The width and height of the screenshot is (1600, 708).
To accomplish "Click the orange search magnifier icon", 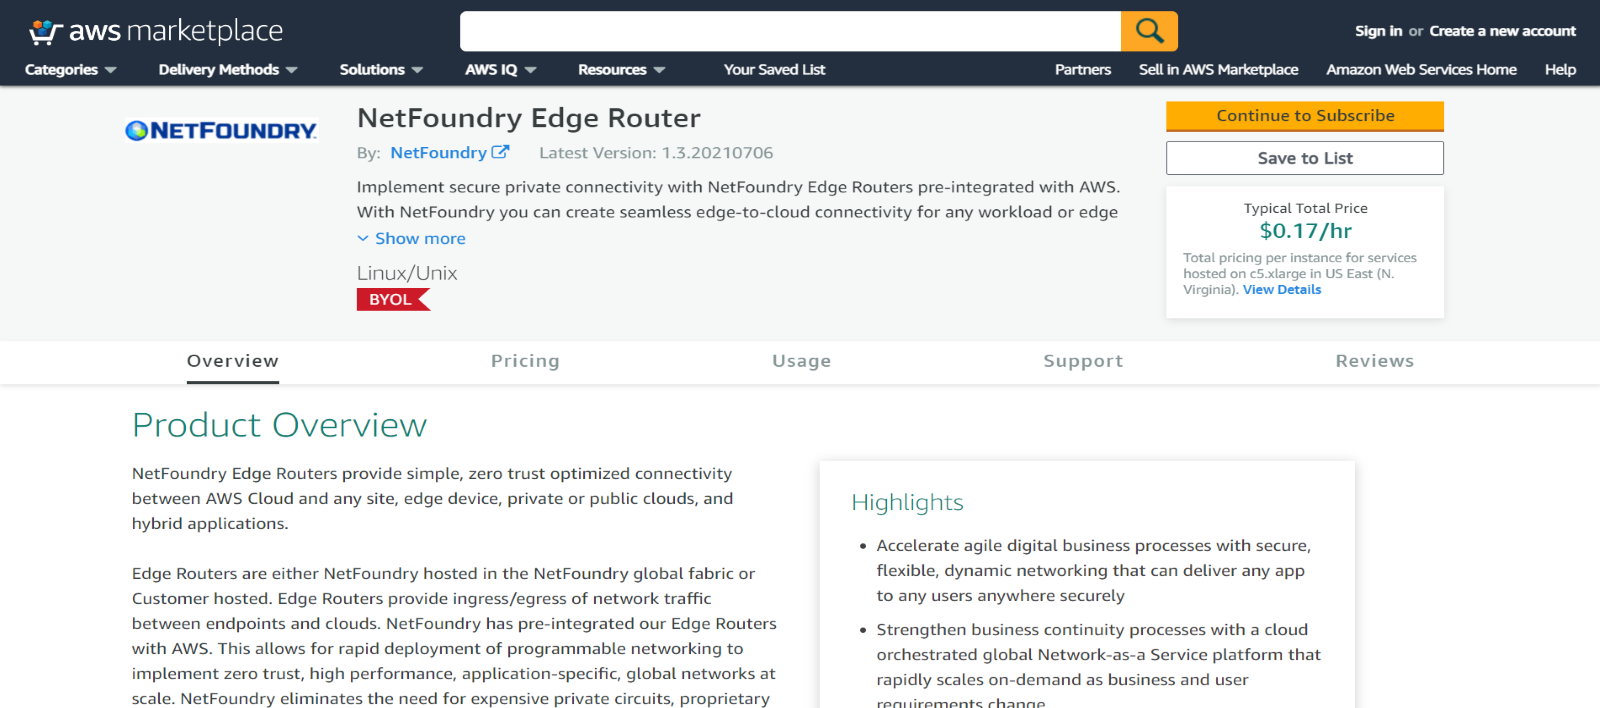I will (1149, 31).
